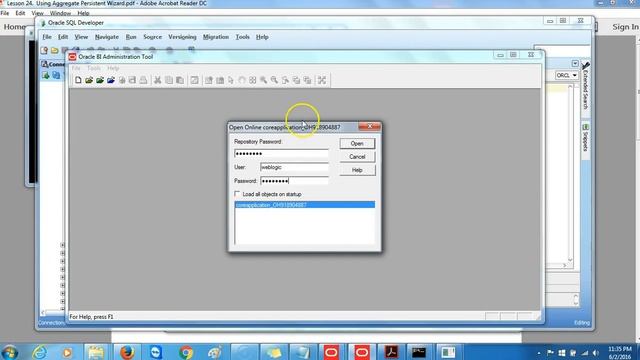Open Run menu in SQL Developer
Viewport: 640px width, 360px height.
tap(131, 37)
